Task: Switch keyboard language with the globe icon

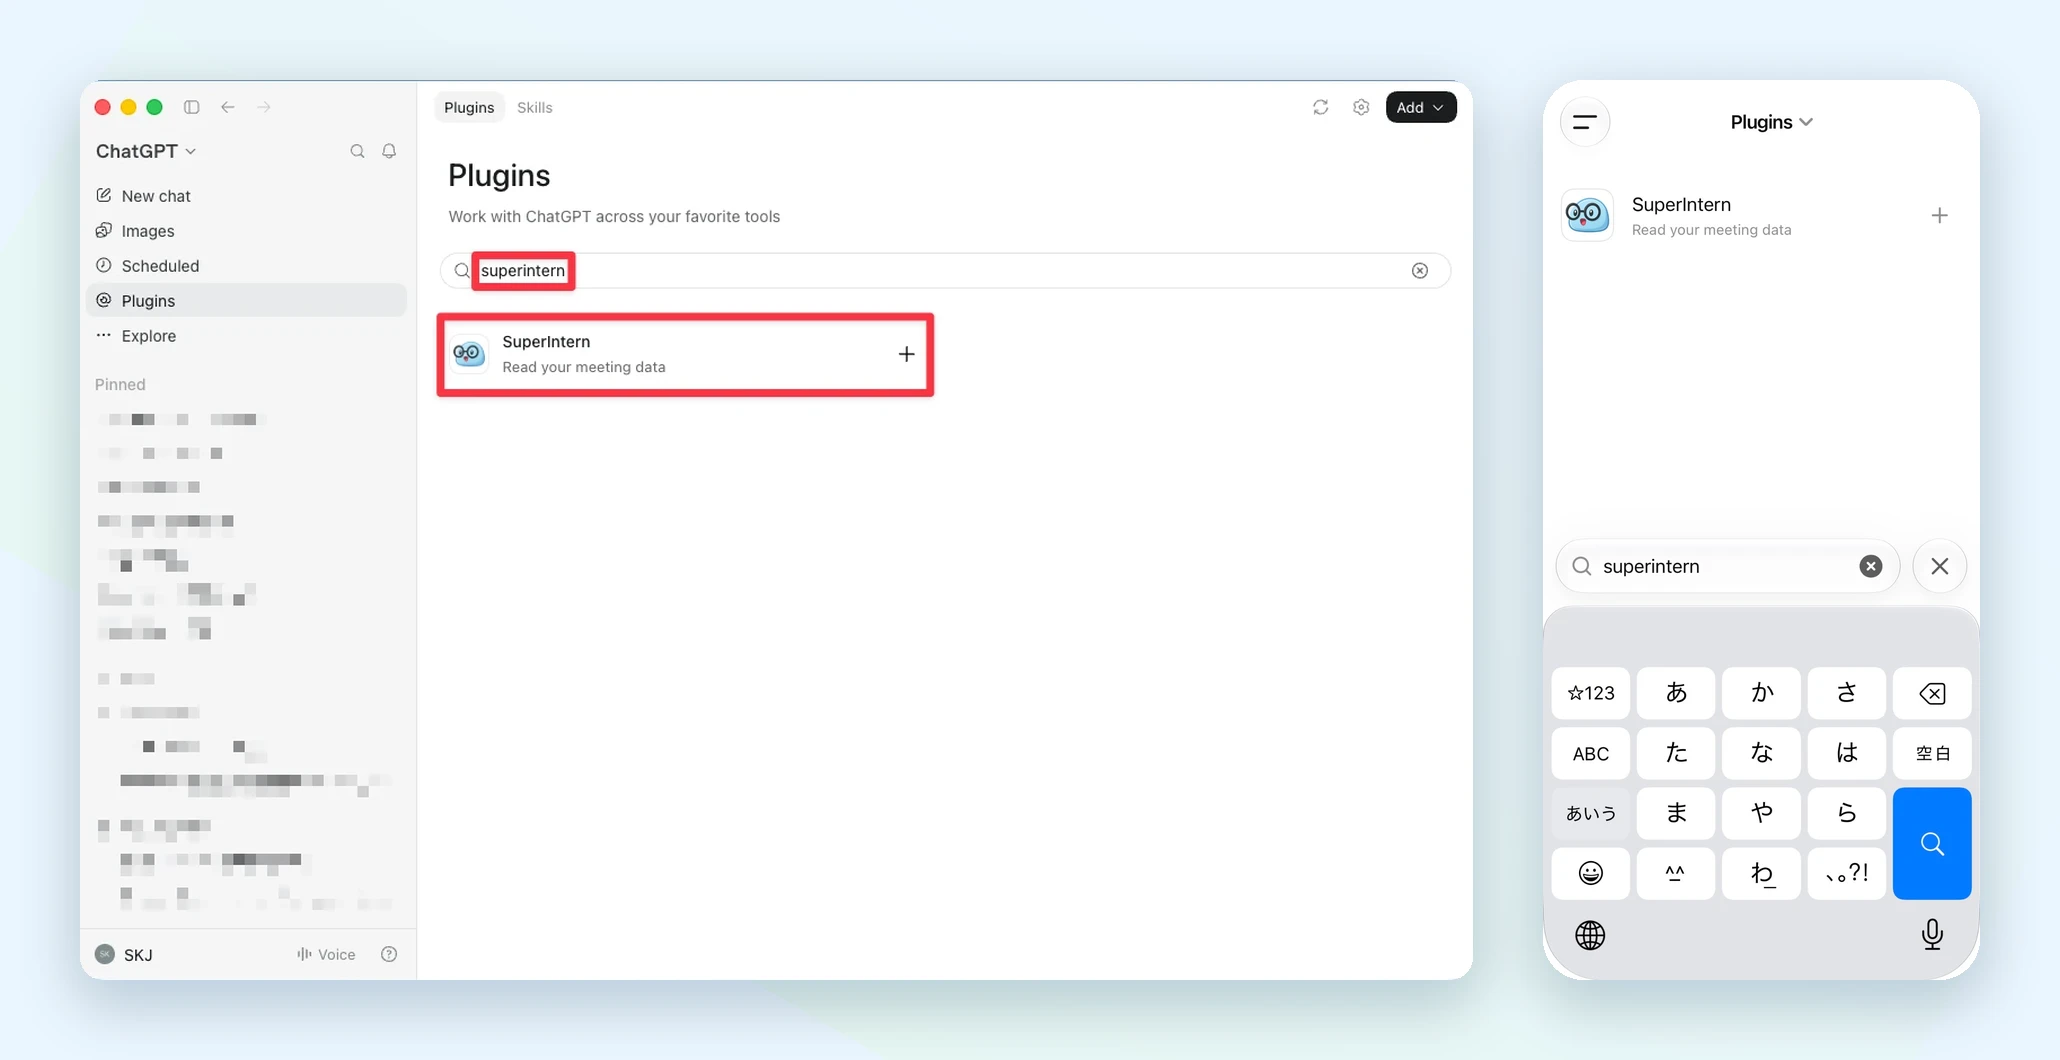Action: (x=1590, y=935)
